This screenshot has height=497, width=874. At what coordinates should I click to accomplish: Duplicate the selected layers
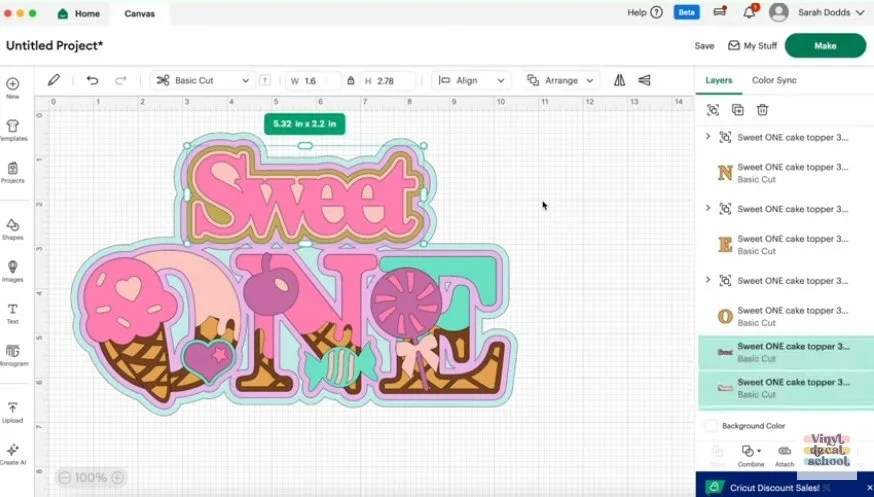coord(737,110)
